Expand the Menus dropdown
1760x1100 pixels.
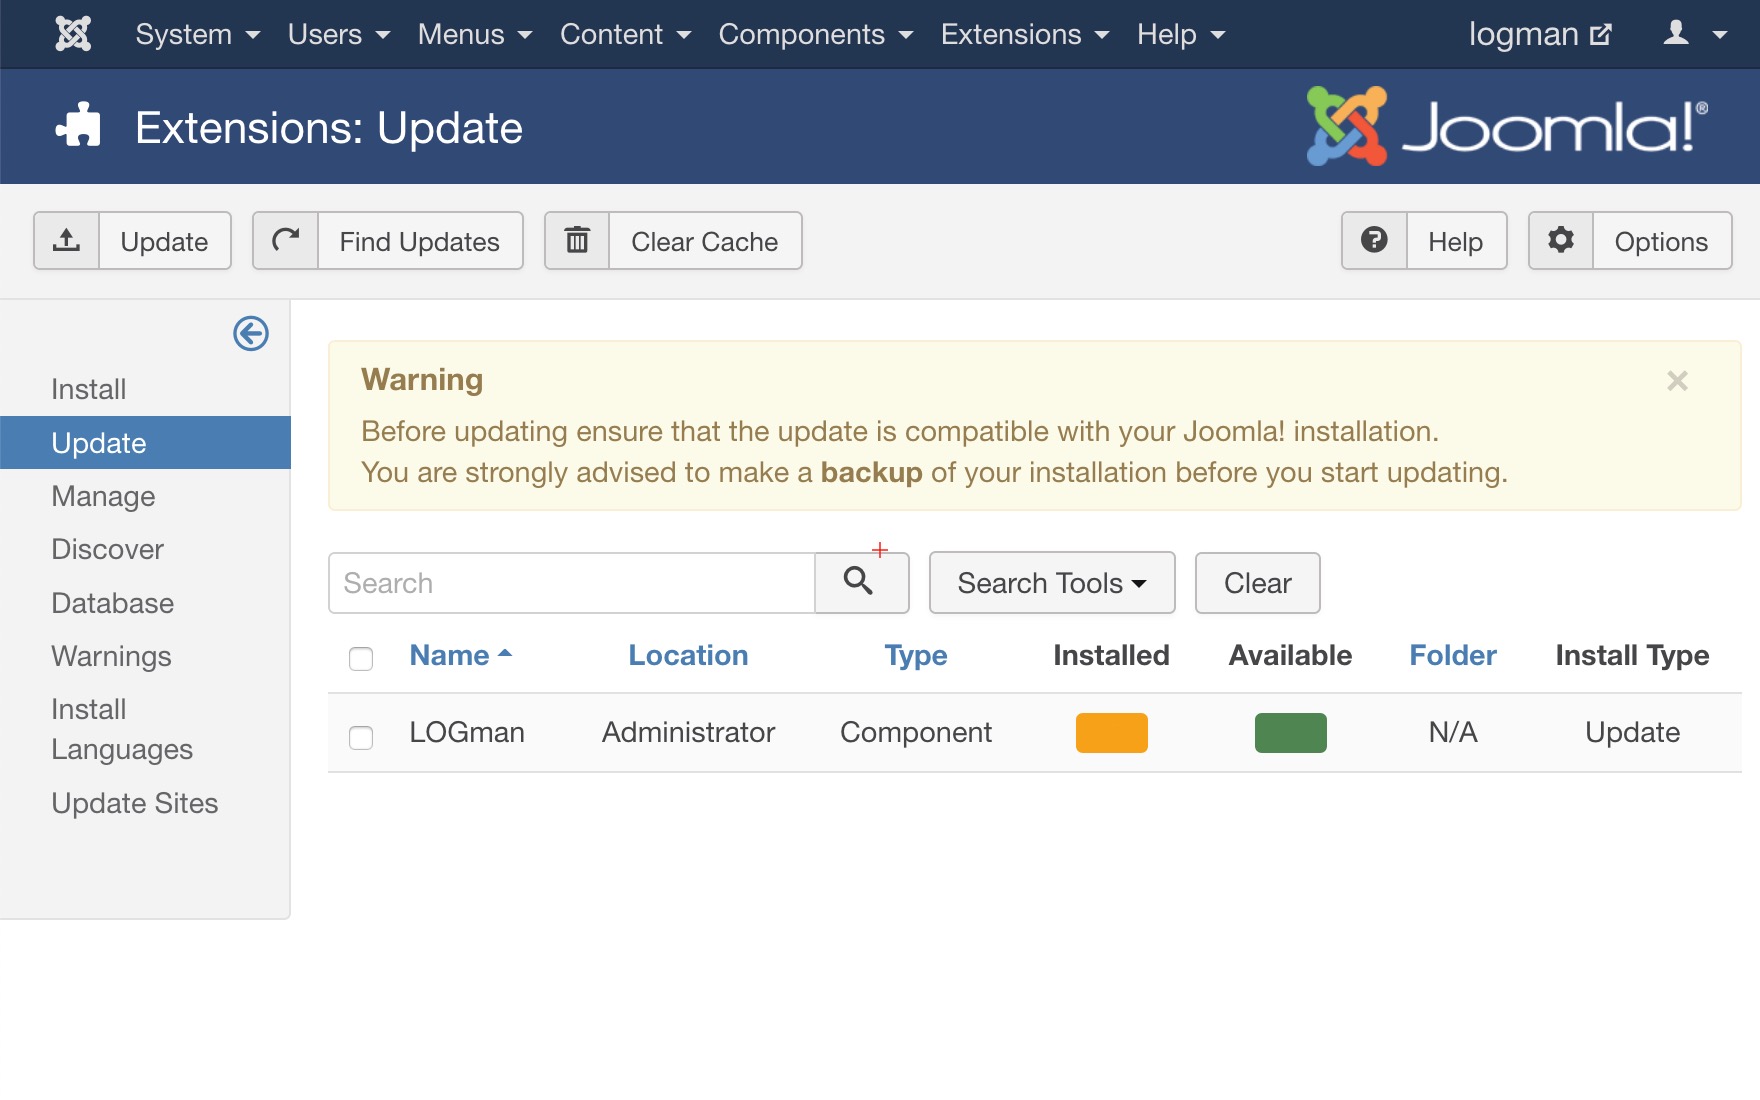point(475,34)
